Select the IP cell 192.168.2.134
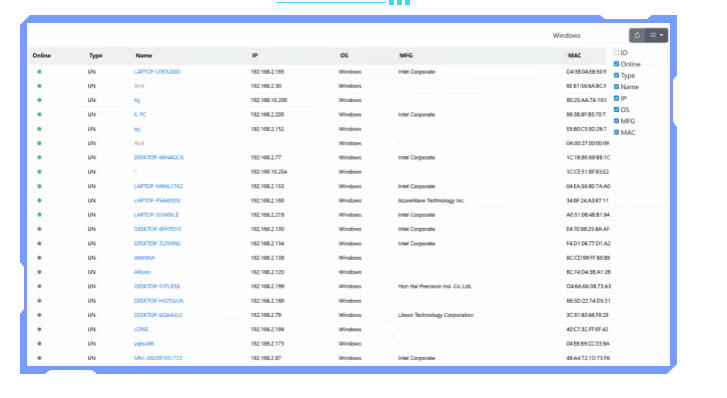Image resolution: width=727 pixels, height=398 pixels. point(268,244)
